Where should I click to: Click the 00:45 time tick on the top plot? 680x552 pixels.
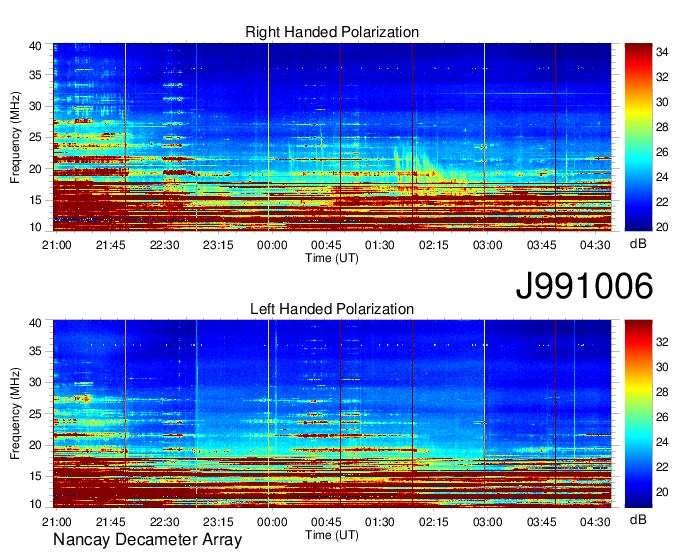(x=326, y=245)
